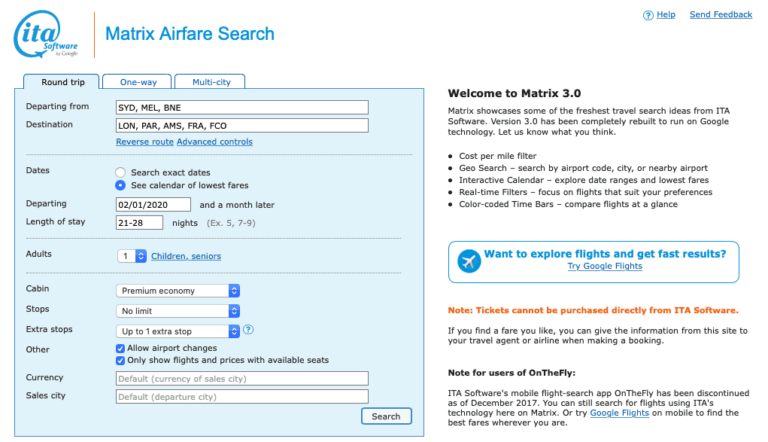Screen dimensions: 768x442
Task: Click the Real-time Filters bullet text
Action: tap(586, 192)
